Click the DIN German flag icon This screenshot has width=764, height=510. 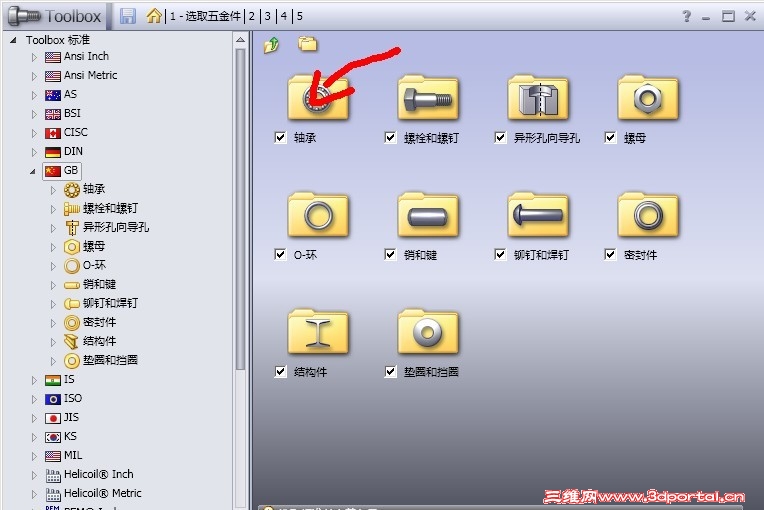[53, 152]
